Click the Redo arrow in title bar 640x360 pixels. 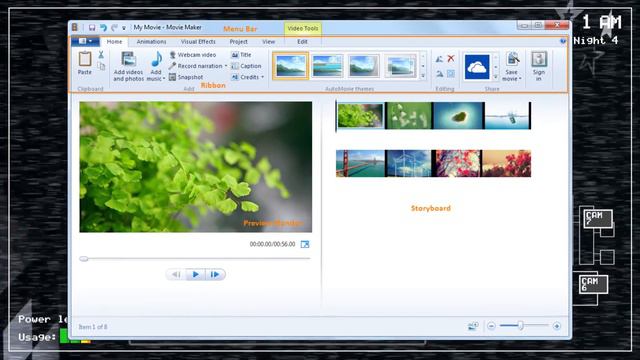(x=114, y=28)
